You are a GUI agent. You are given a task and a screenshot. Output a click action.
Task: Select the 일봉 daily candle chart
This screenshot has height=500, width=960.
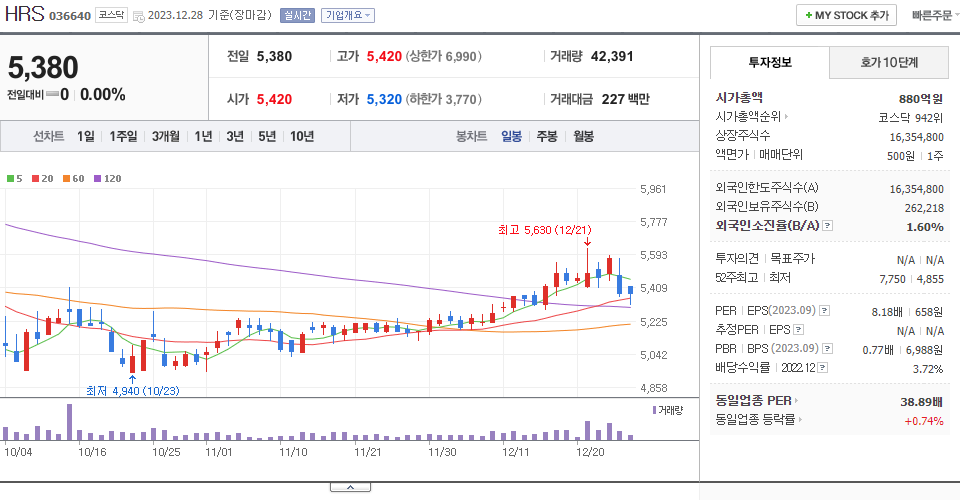tap(512, 136)
